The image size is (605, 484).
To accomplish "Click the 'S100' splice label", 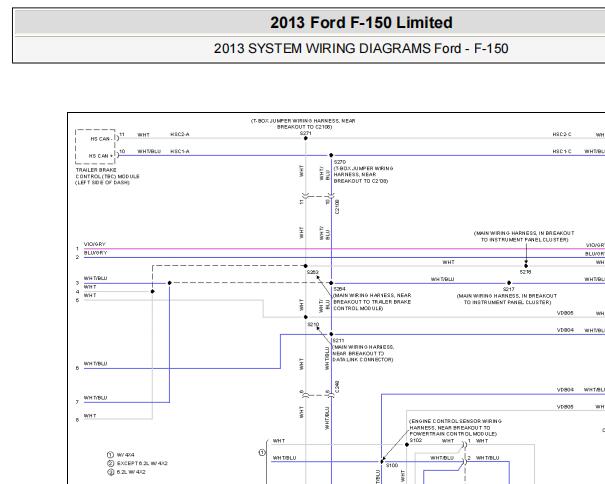I will click(392, 465).
